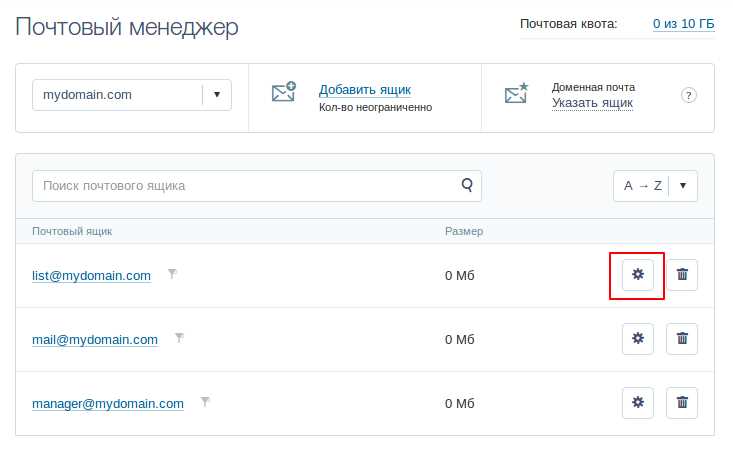Click the Почтовая квота label
This screenshot has width=733, height=451.
[568, 24]
